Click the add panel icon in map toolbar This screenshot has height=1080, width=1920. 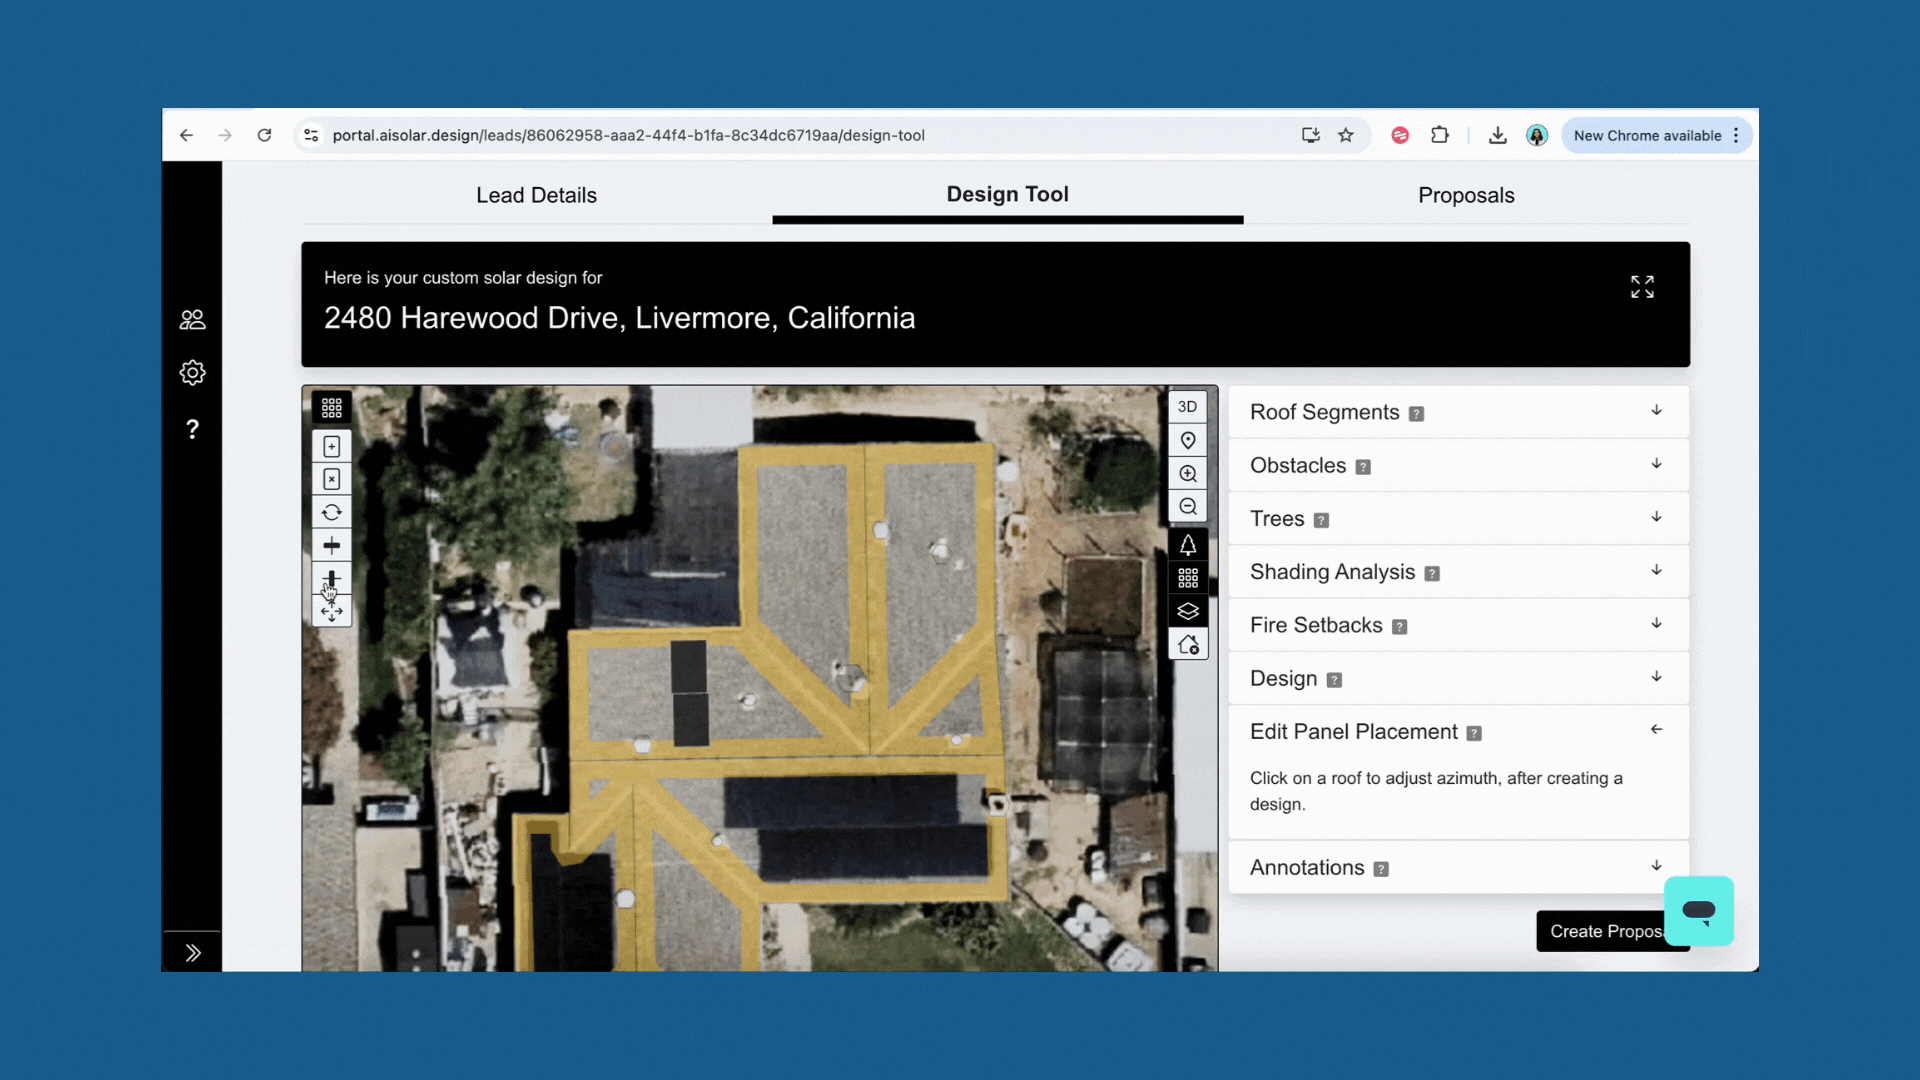(332, 446)
